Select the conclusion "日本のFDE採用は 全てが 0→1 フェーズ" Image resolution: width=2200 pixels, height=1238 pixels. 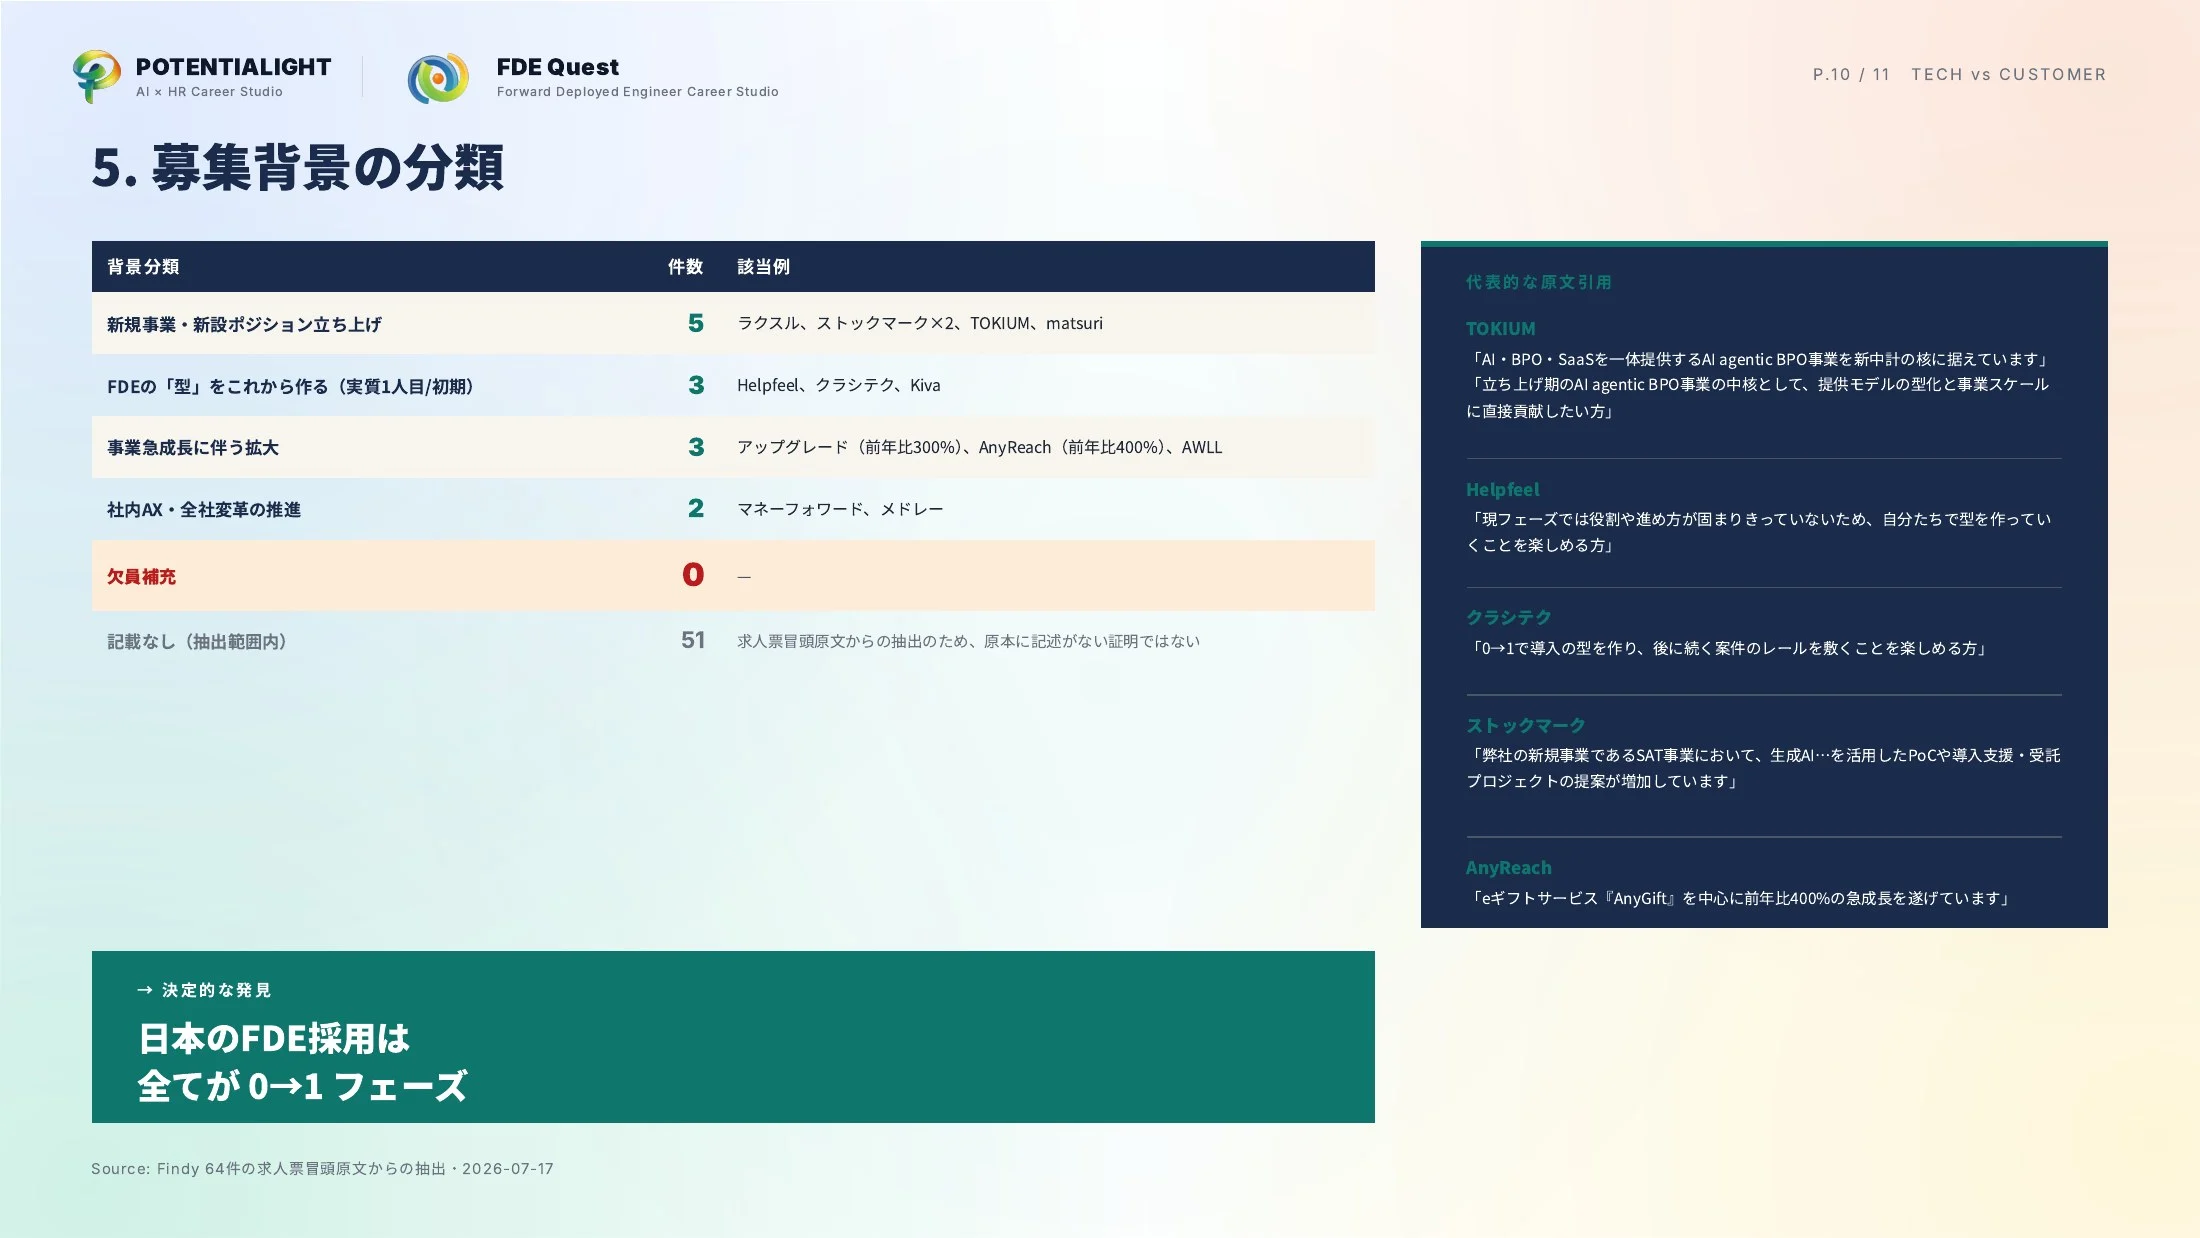(302, 1062)
